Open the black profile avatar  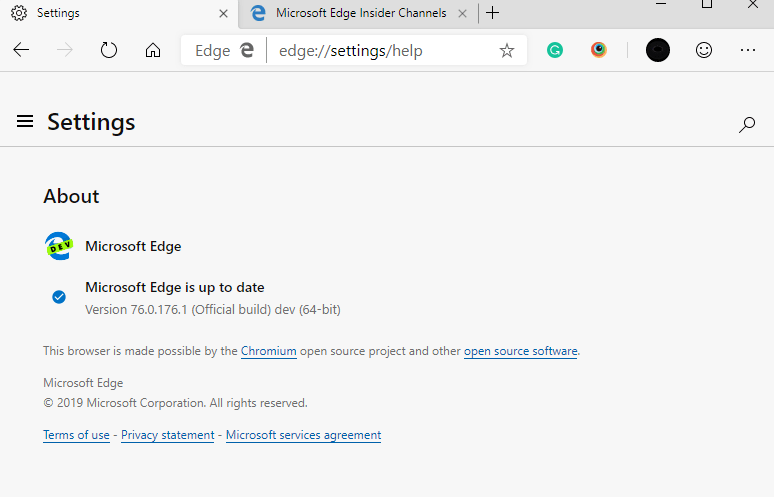(658, 50)
